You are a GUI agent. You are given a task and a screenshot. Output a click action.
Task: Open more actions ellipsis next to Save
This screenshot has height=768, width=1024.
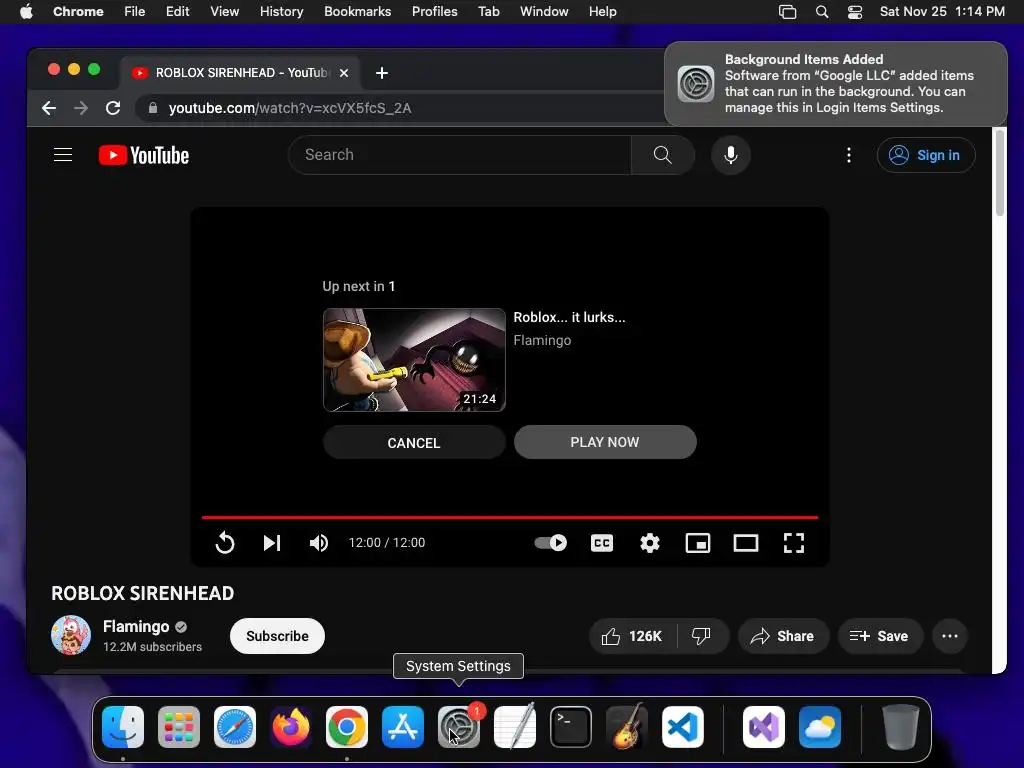tap(950, 636)
